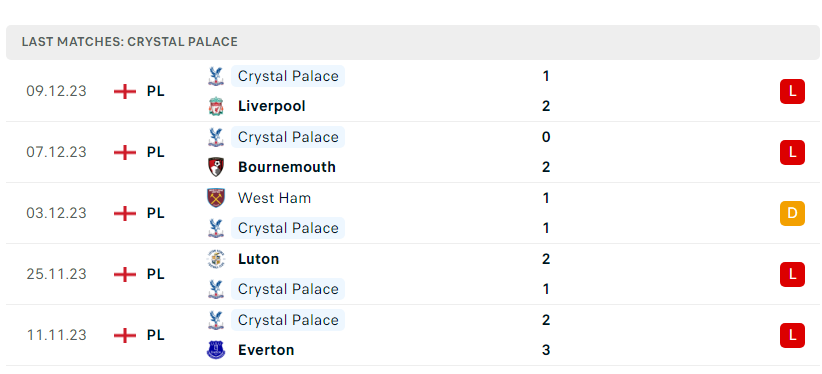Screen dimensions: 822x374
Task: Open the West Ham team link
Action: coord(274,198)
